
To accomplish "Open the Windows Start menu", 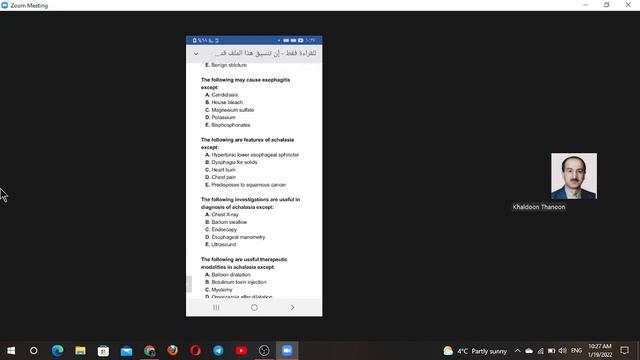I will (x=11, y=351).
